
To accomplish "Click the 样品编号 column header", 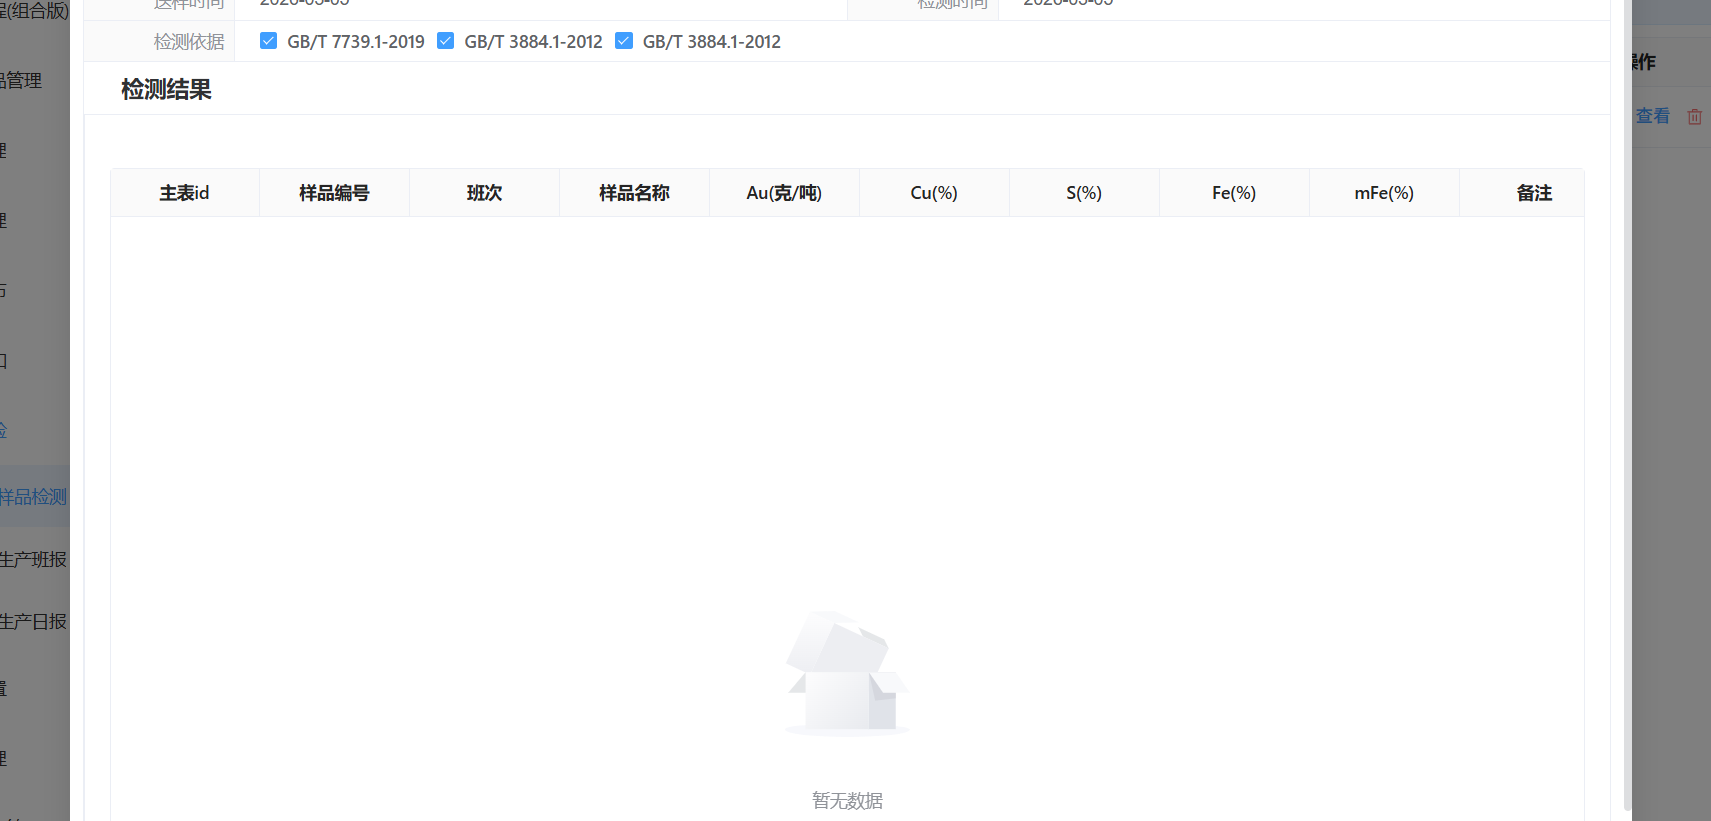I will (x=334, y=193).
